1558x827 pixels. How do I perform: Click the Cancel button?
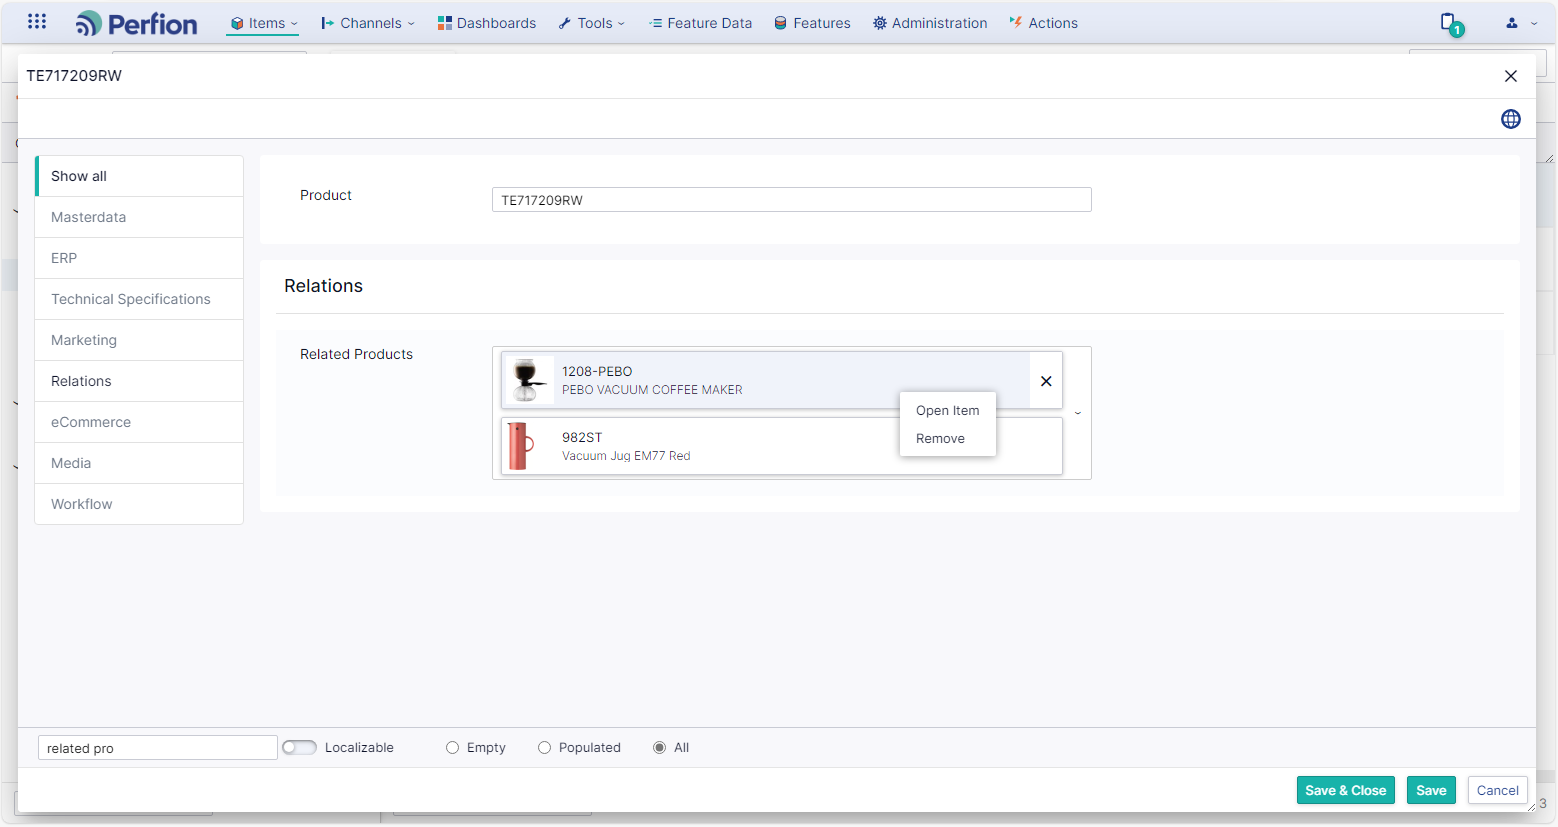1497,790
